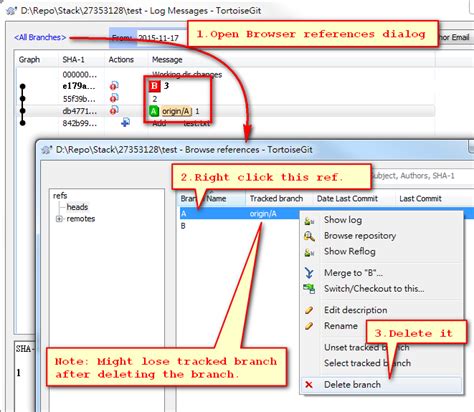Click the Tracked branch column header
474x412 pixels.
pos(276,199)
